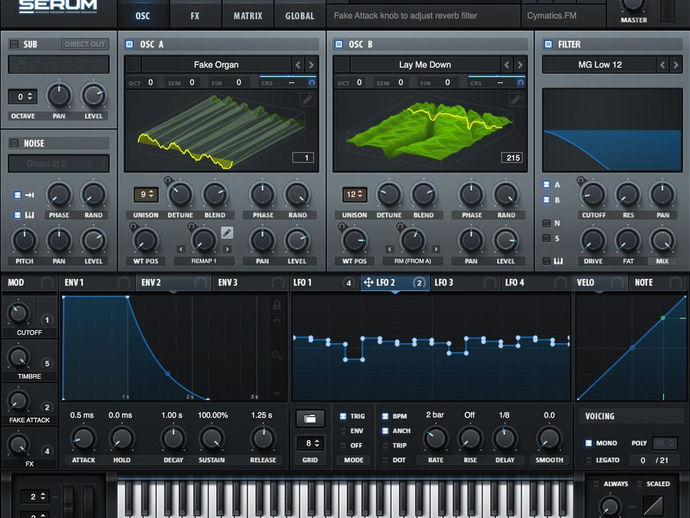Adjust OSC B unison voices stepper

pos(355,194)
